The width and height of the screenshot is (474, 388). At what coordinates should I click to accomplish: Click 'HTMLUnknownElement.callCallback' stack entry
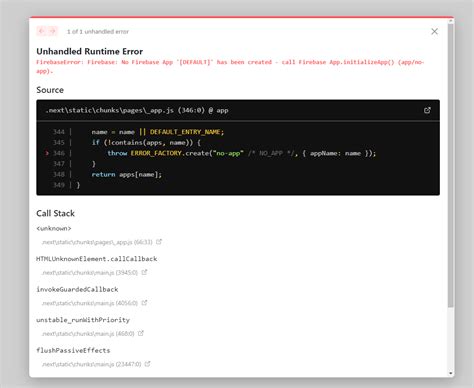click(x=97, y=259)
